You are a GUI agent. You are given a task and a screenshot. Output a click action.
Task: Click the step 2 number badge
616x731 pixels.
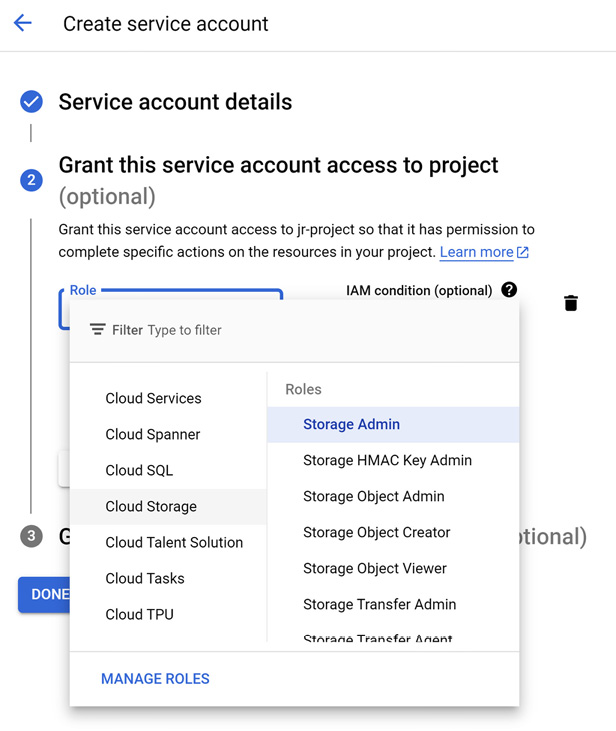[31, 180]
